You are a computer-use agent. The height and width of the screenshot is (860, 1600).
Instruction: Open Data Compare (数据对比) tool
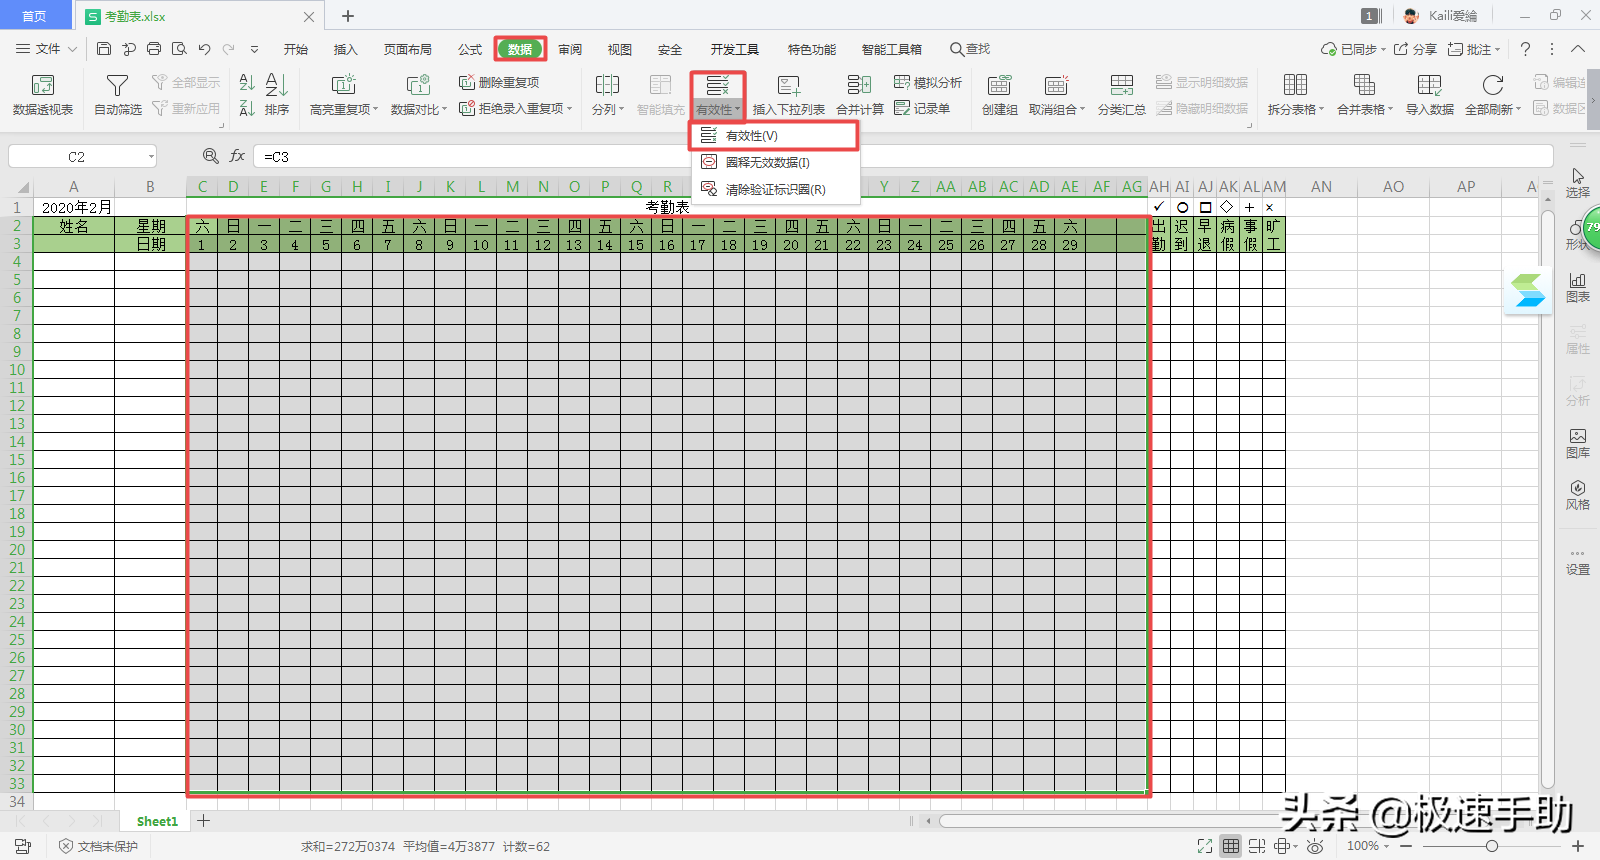[418, 94]
